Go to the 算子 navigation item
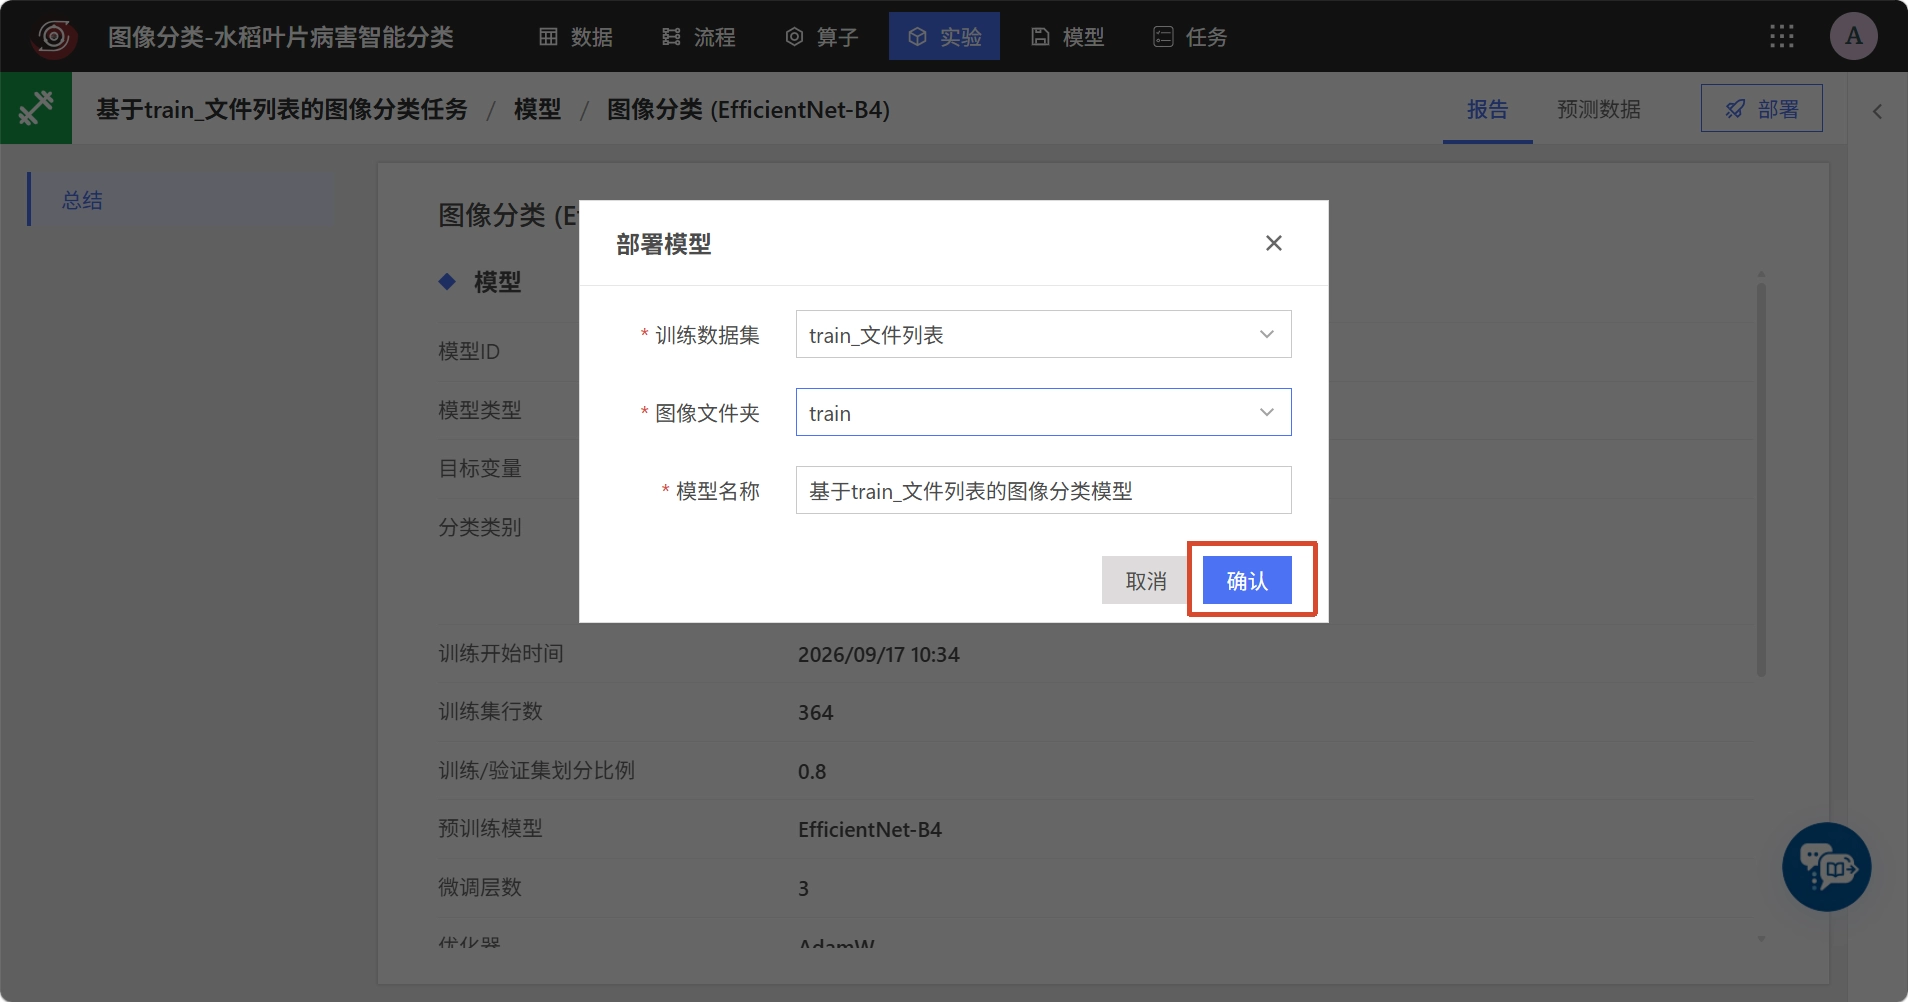1908x1002 pixels. [x=822, y=37]
